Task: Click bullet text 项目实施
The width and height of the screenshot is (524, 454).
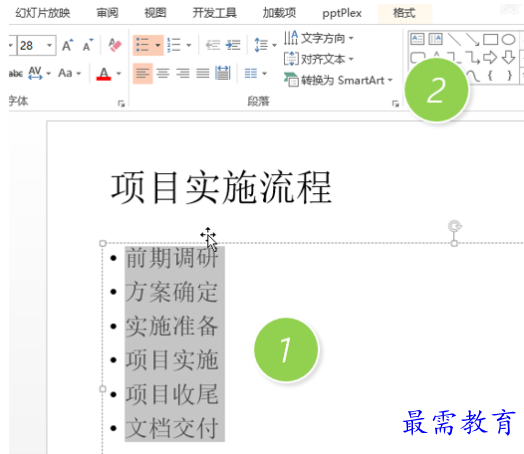Action: (172, 360)
